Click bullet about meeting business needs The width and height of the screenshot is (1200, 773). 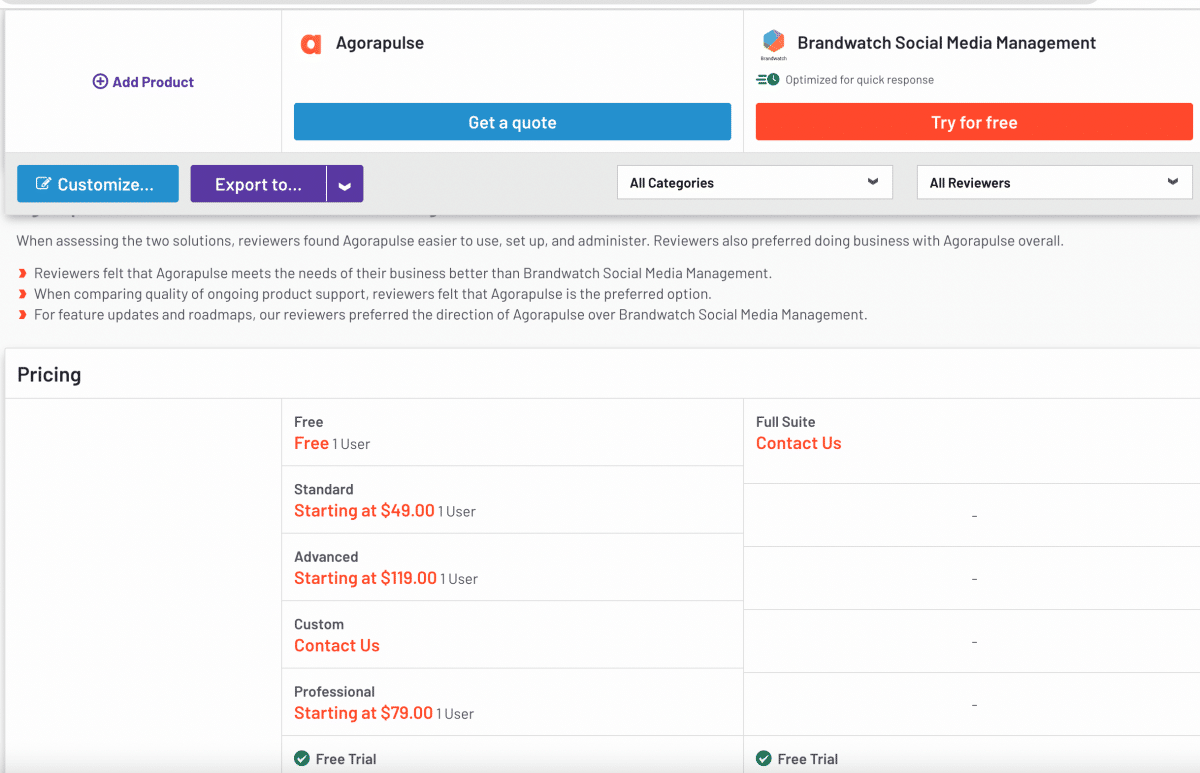coord(403,273)
